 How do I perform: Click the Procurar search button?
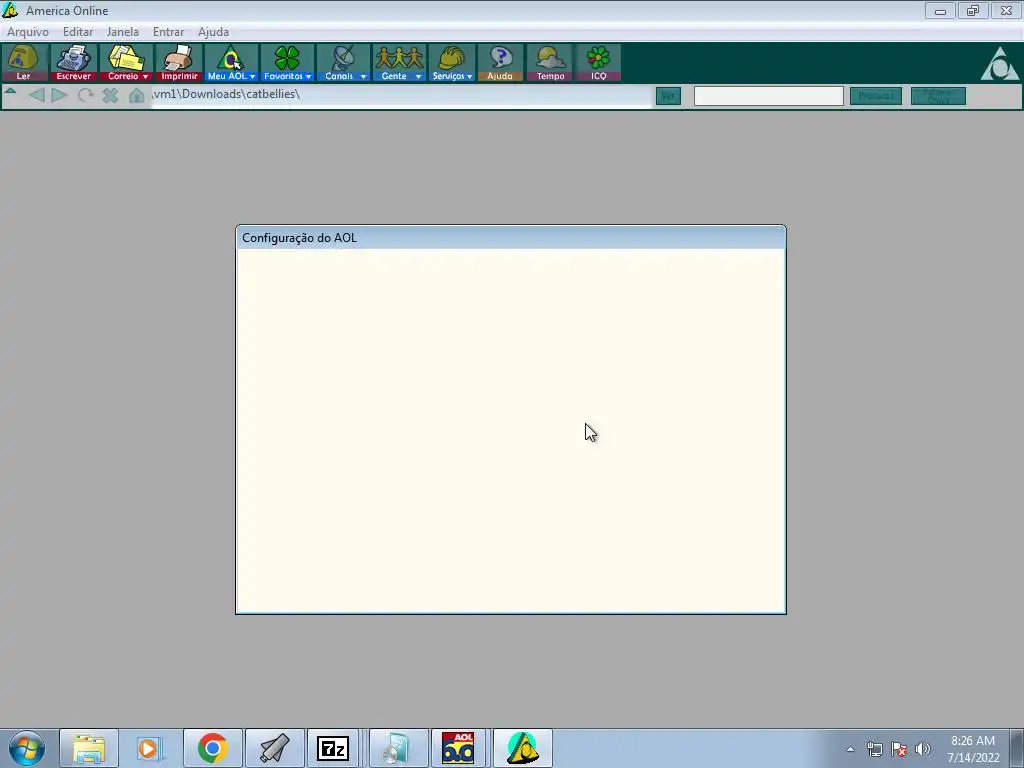pyautogui.click(x=876, y=96)
